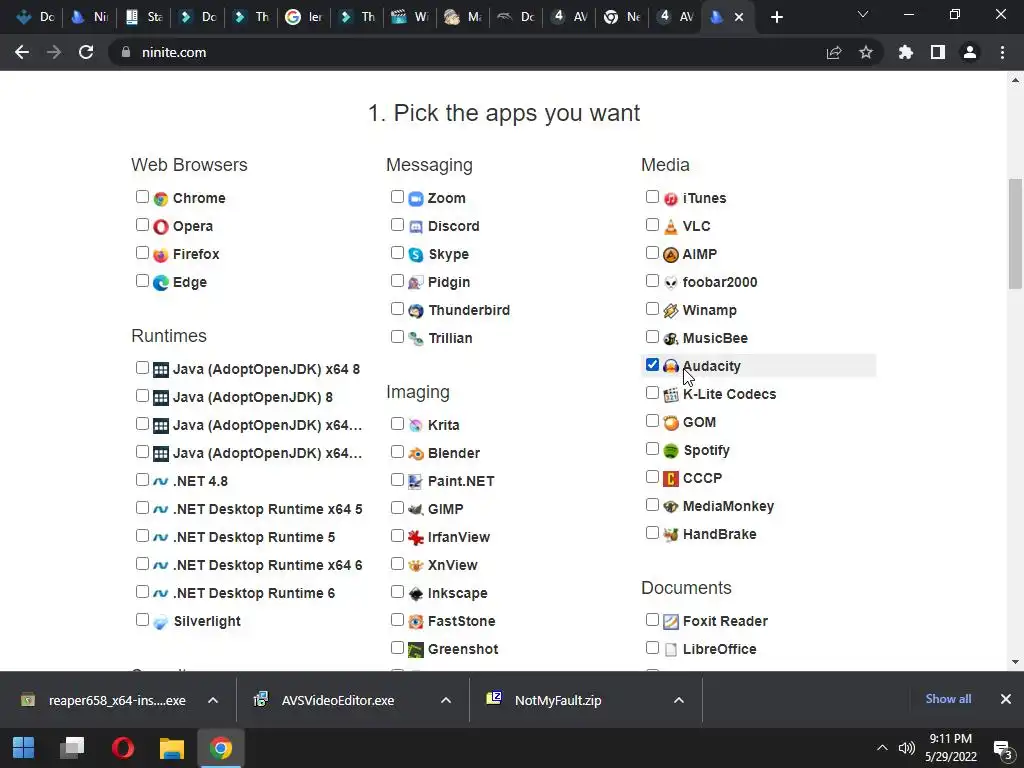Click the Greenshot icon under Imaging
This screenshot has width=1024, height=768.
point(416,650)
